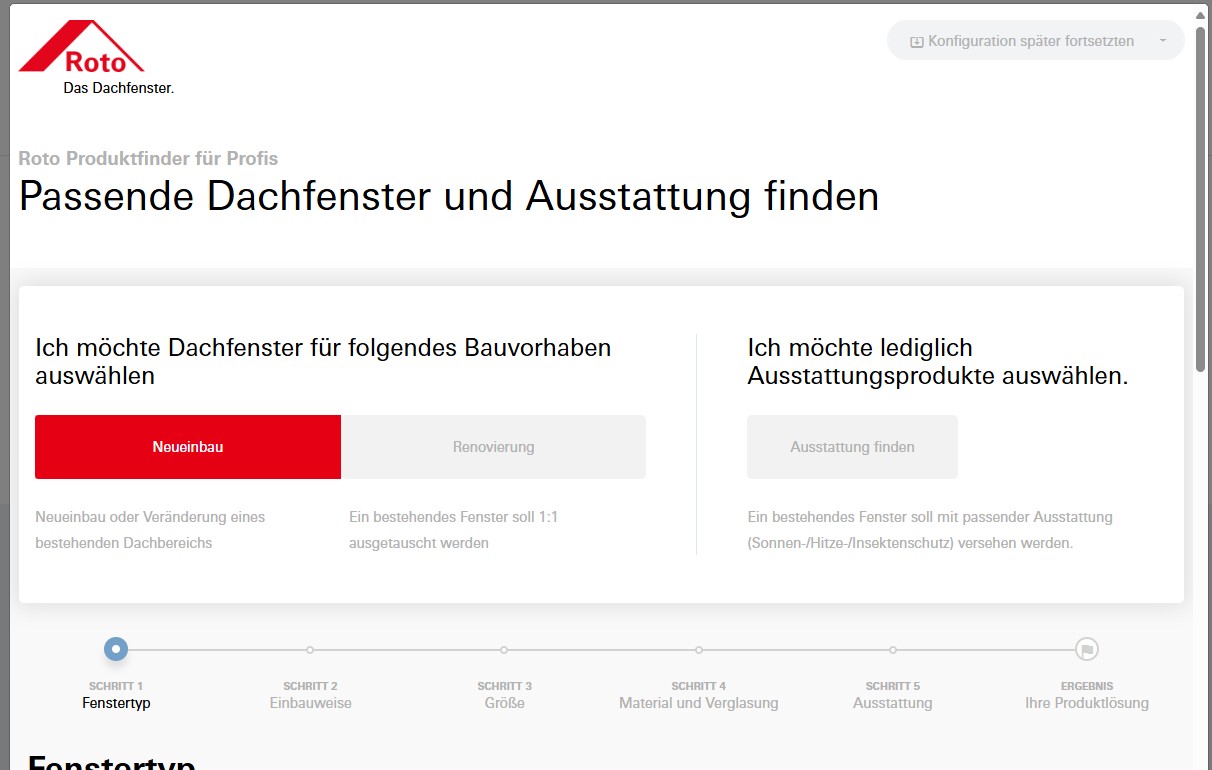
Task: Click the Roto house logo
Action: tap(82, 49)
